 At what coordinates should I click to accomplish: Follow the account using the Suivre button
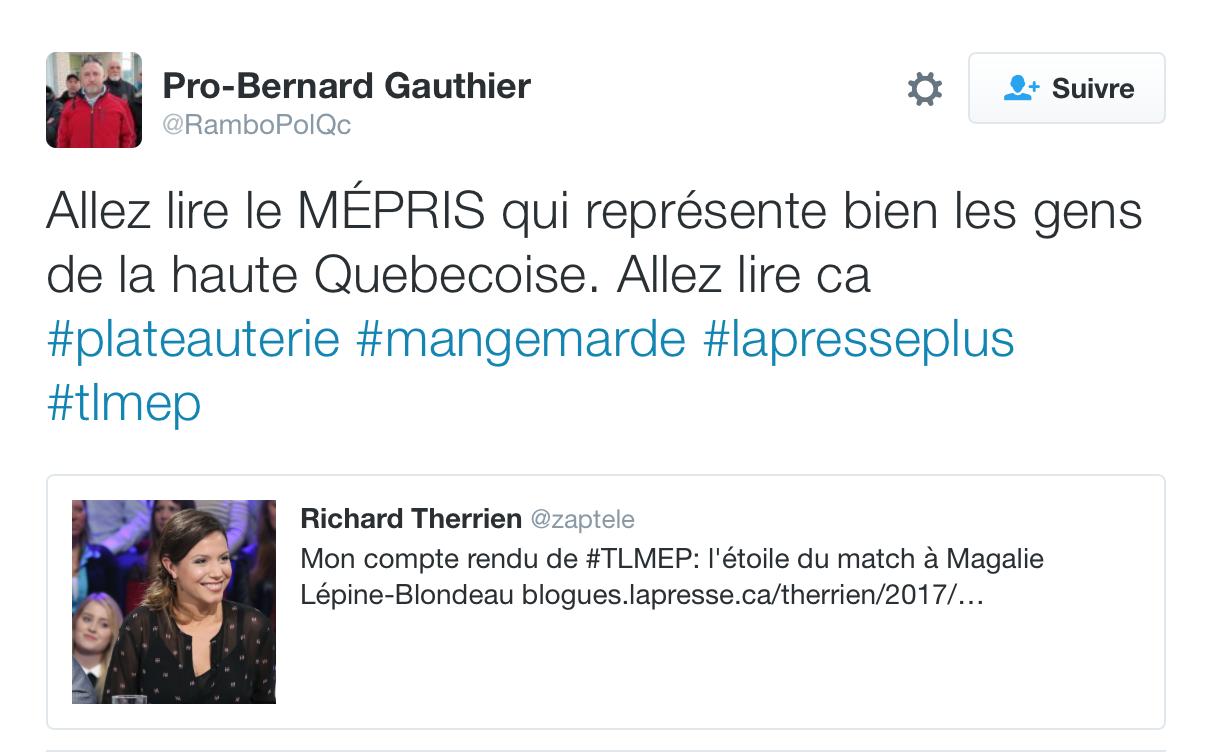point(1066,88)
